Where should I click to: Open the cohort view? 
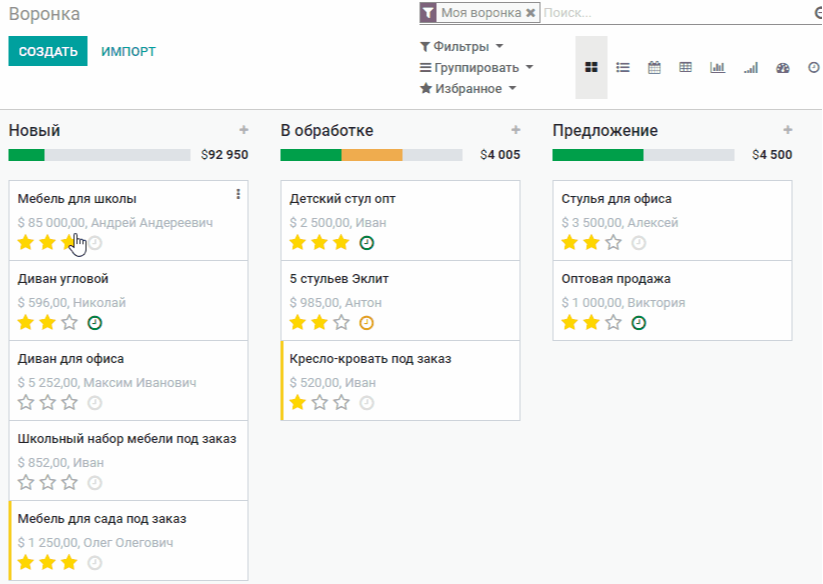[x=751, y=68]
